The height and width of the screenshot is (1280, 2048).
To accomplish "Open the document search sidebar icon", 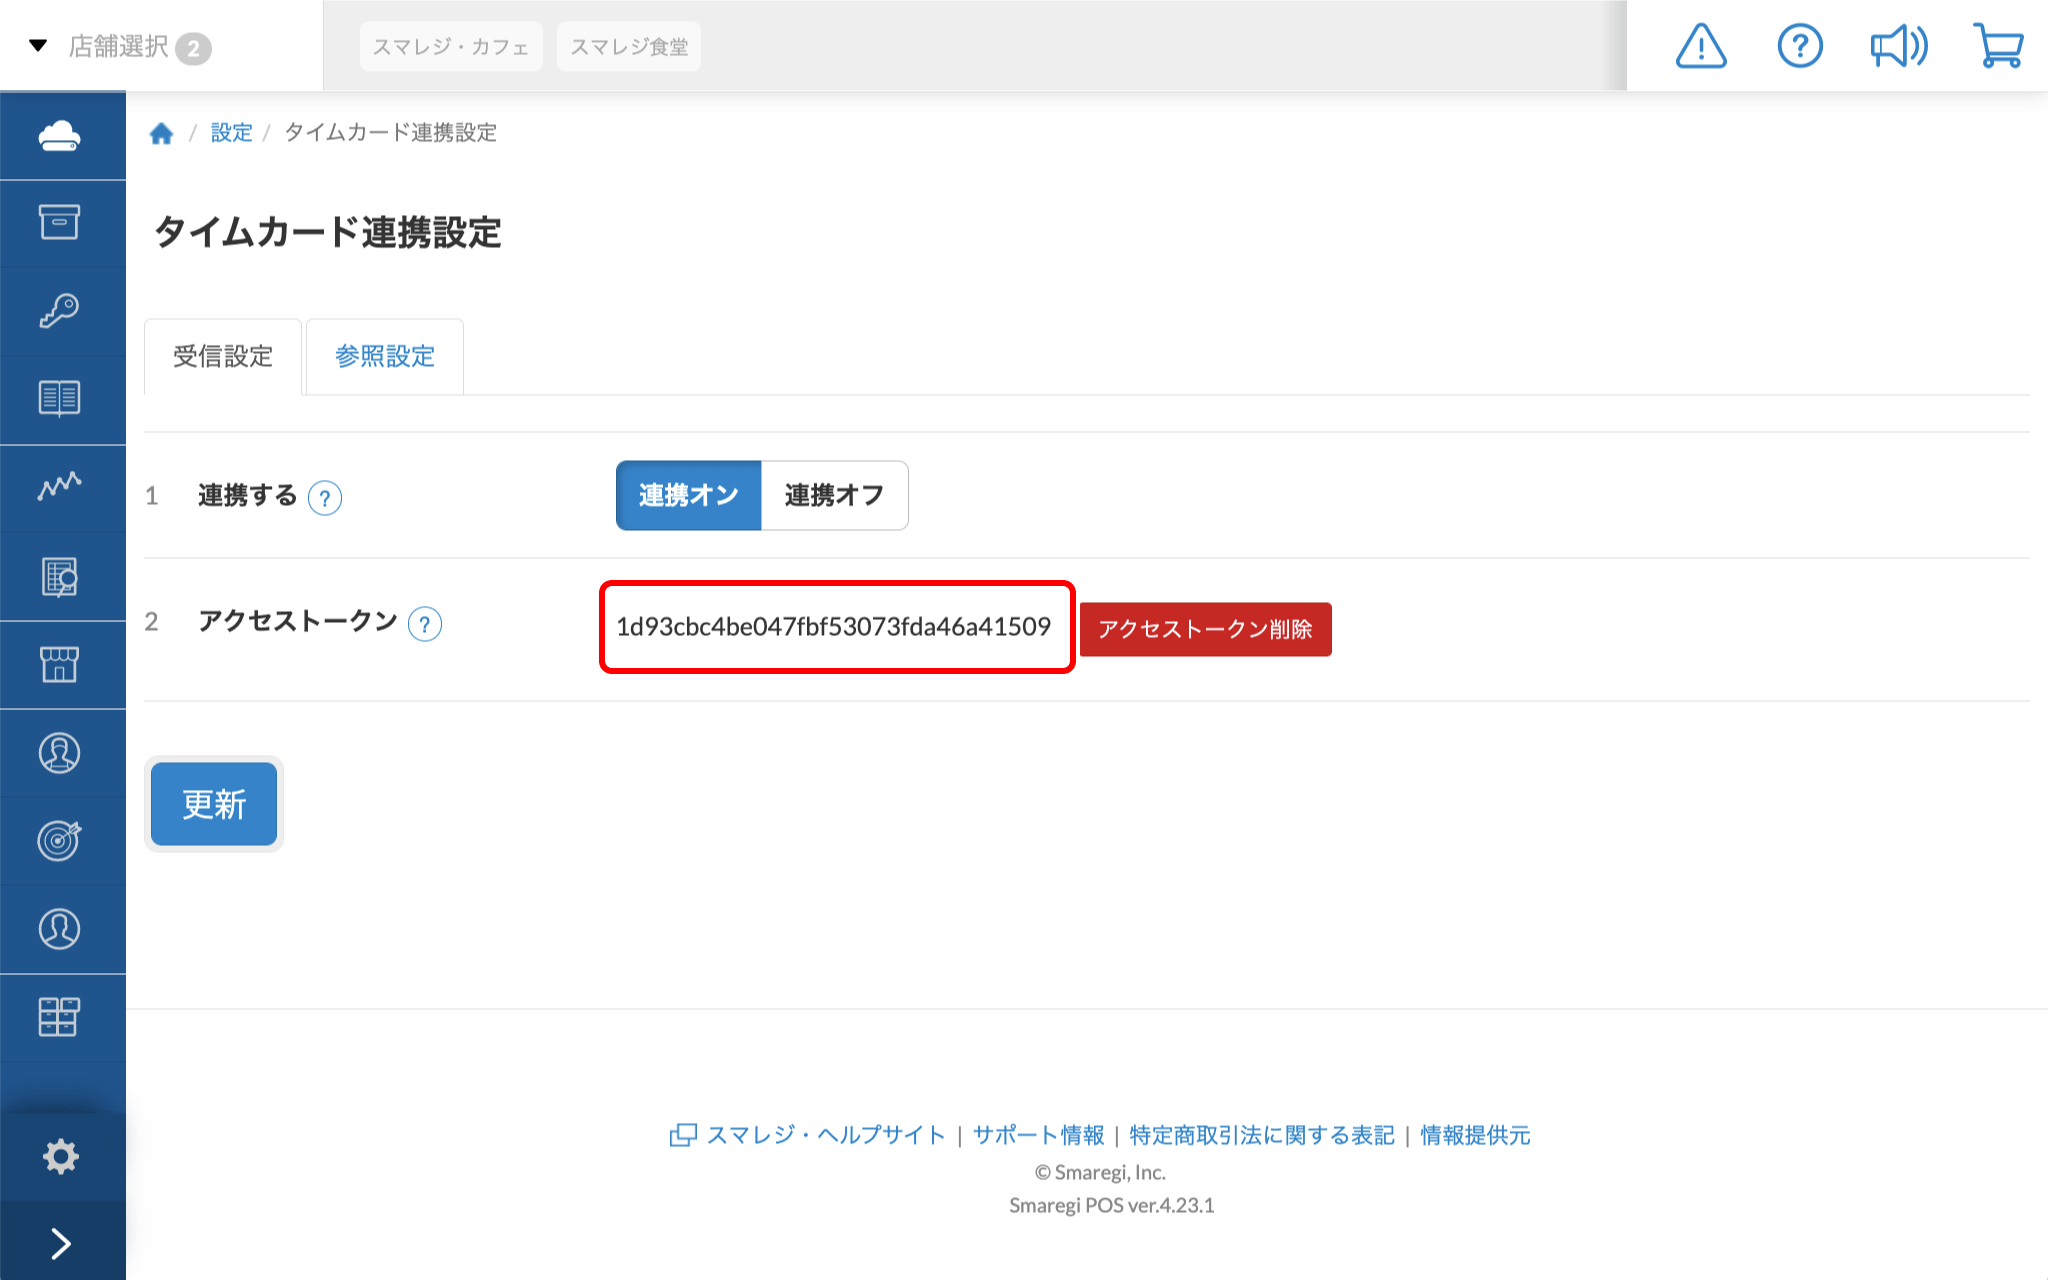I will pos(60,577).
